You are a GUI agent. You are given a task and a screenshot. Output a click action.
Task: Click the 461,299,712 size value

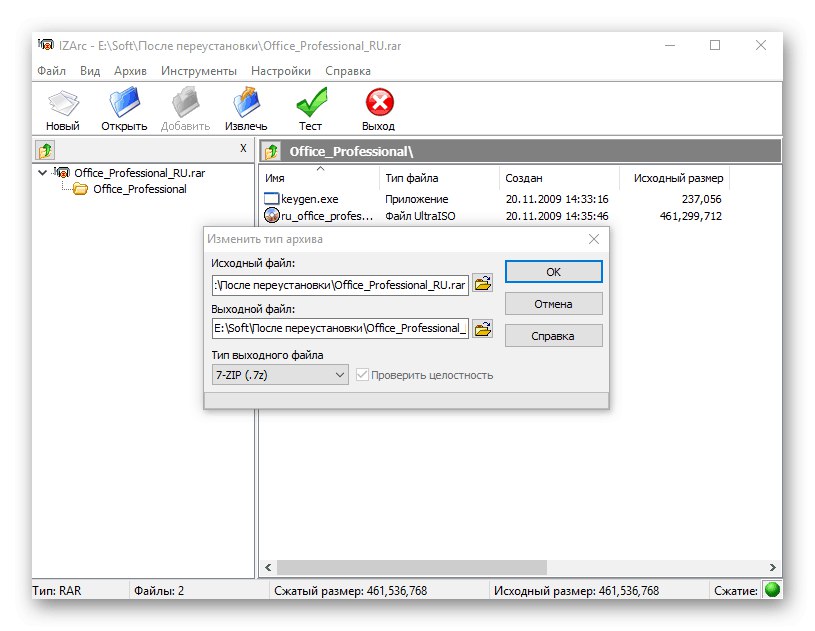click(x=691, y=216)
